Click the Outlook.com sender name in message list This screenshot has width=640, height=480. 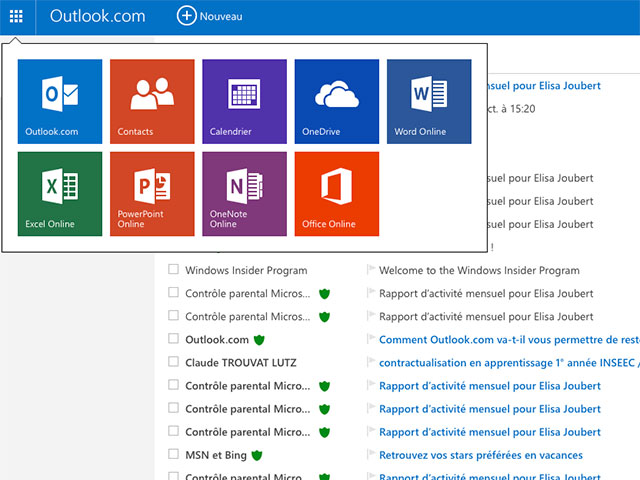(217, 340)
